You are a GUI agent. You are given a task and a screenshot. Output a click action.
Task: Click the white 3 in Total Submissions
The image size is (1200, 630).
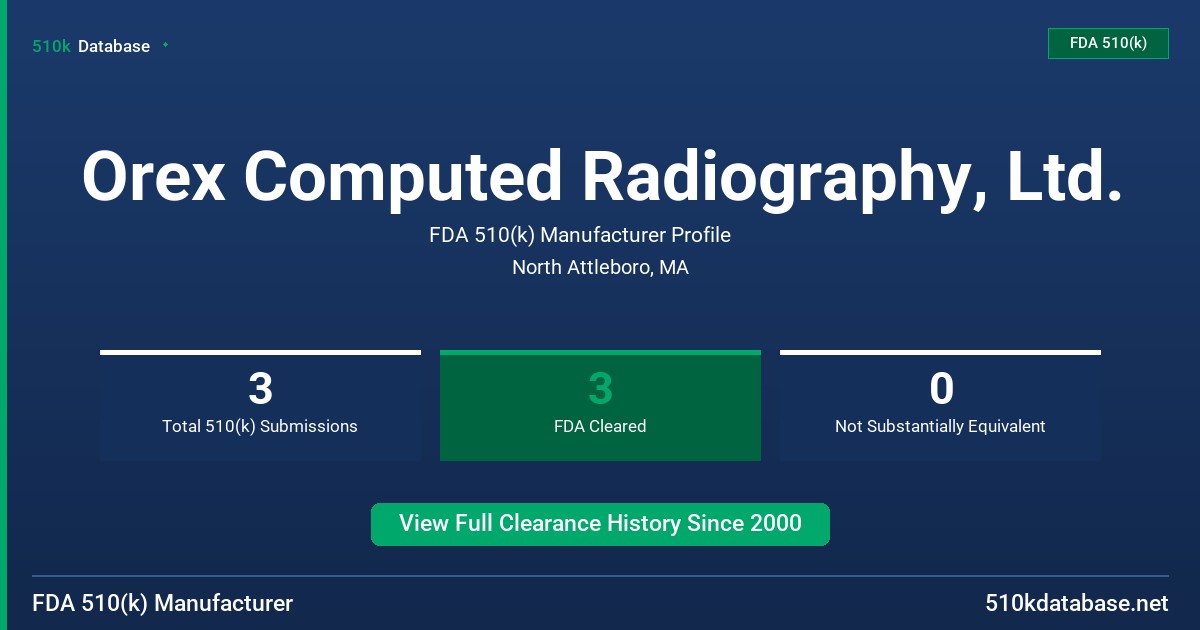click(260, 388)
